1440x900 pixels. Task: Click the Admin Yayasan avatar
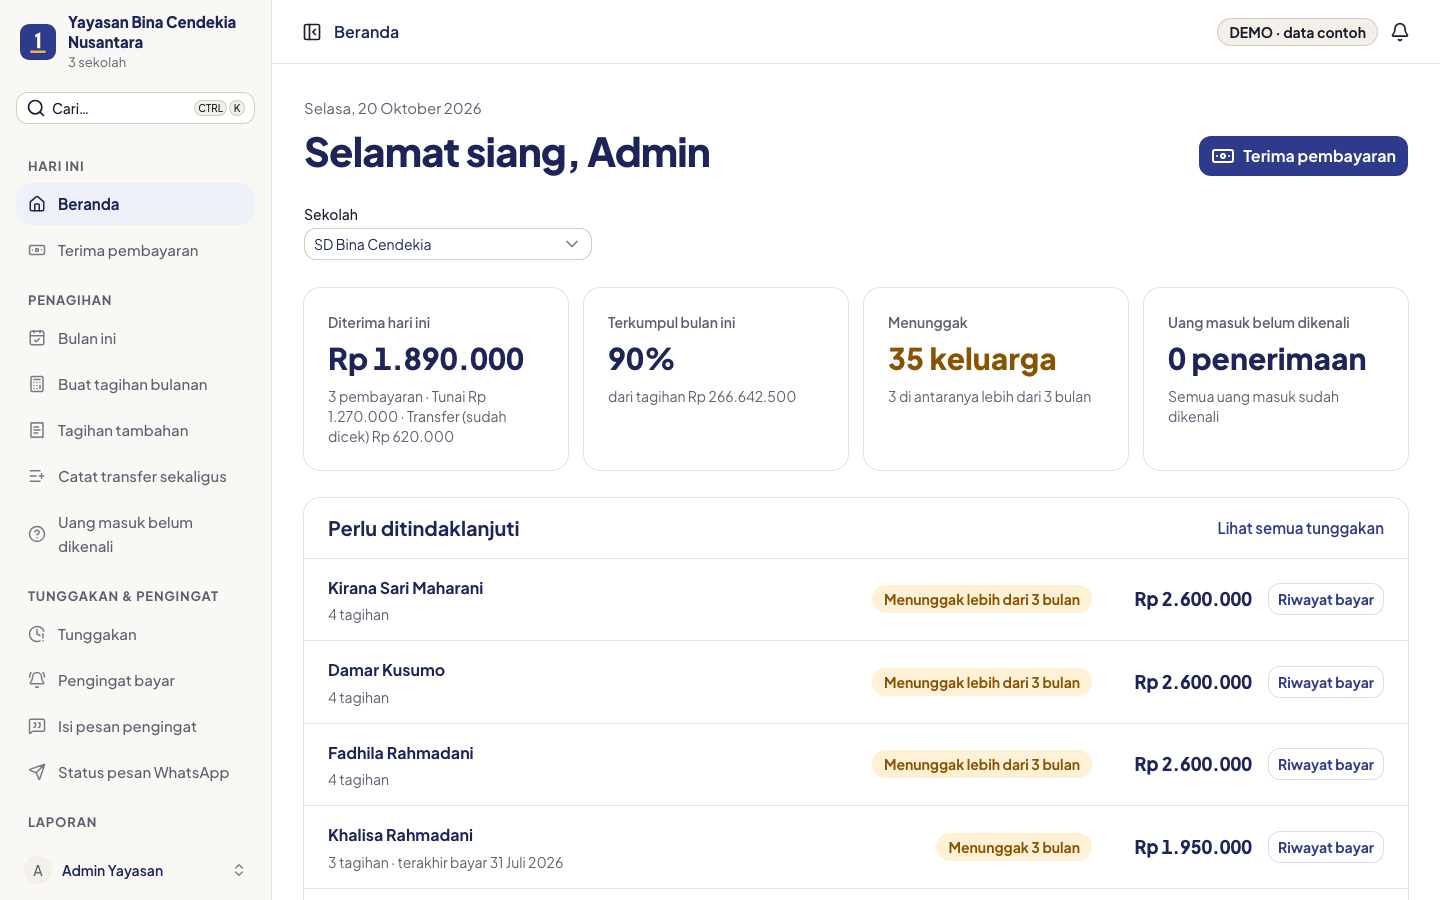[x=38, y=870]
